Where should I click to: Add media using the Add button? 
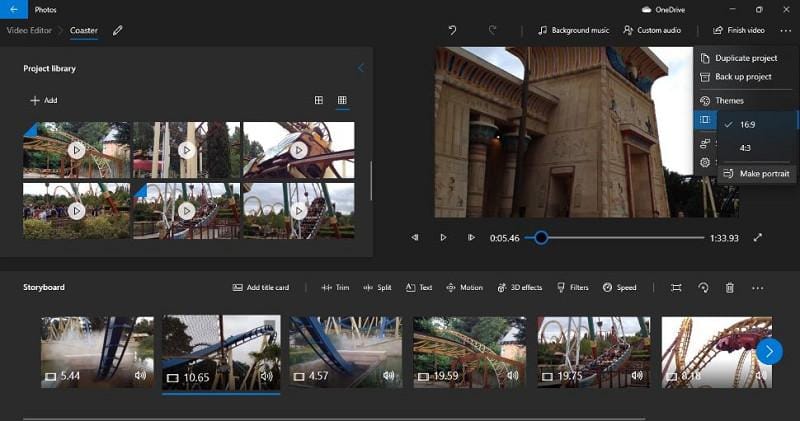(x=43, y=100)
